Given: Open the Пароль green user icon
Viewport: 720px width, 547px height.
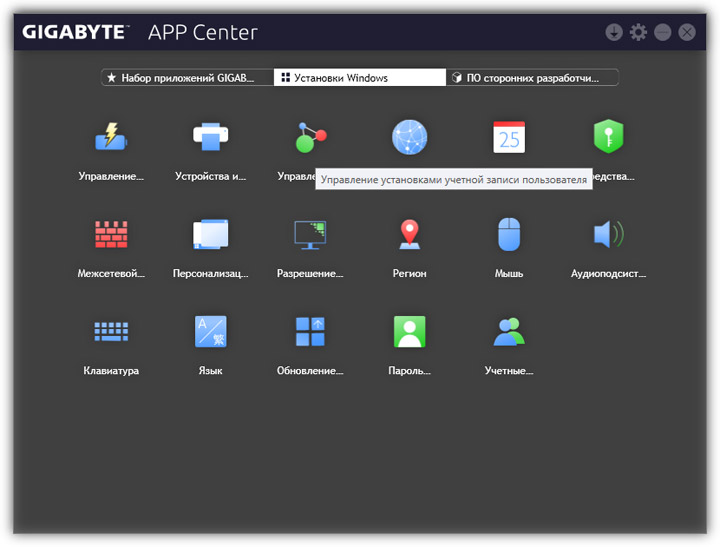Looking at the screenshot, I should [x=410, y=331].
